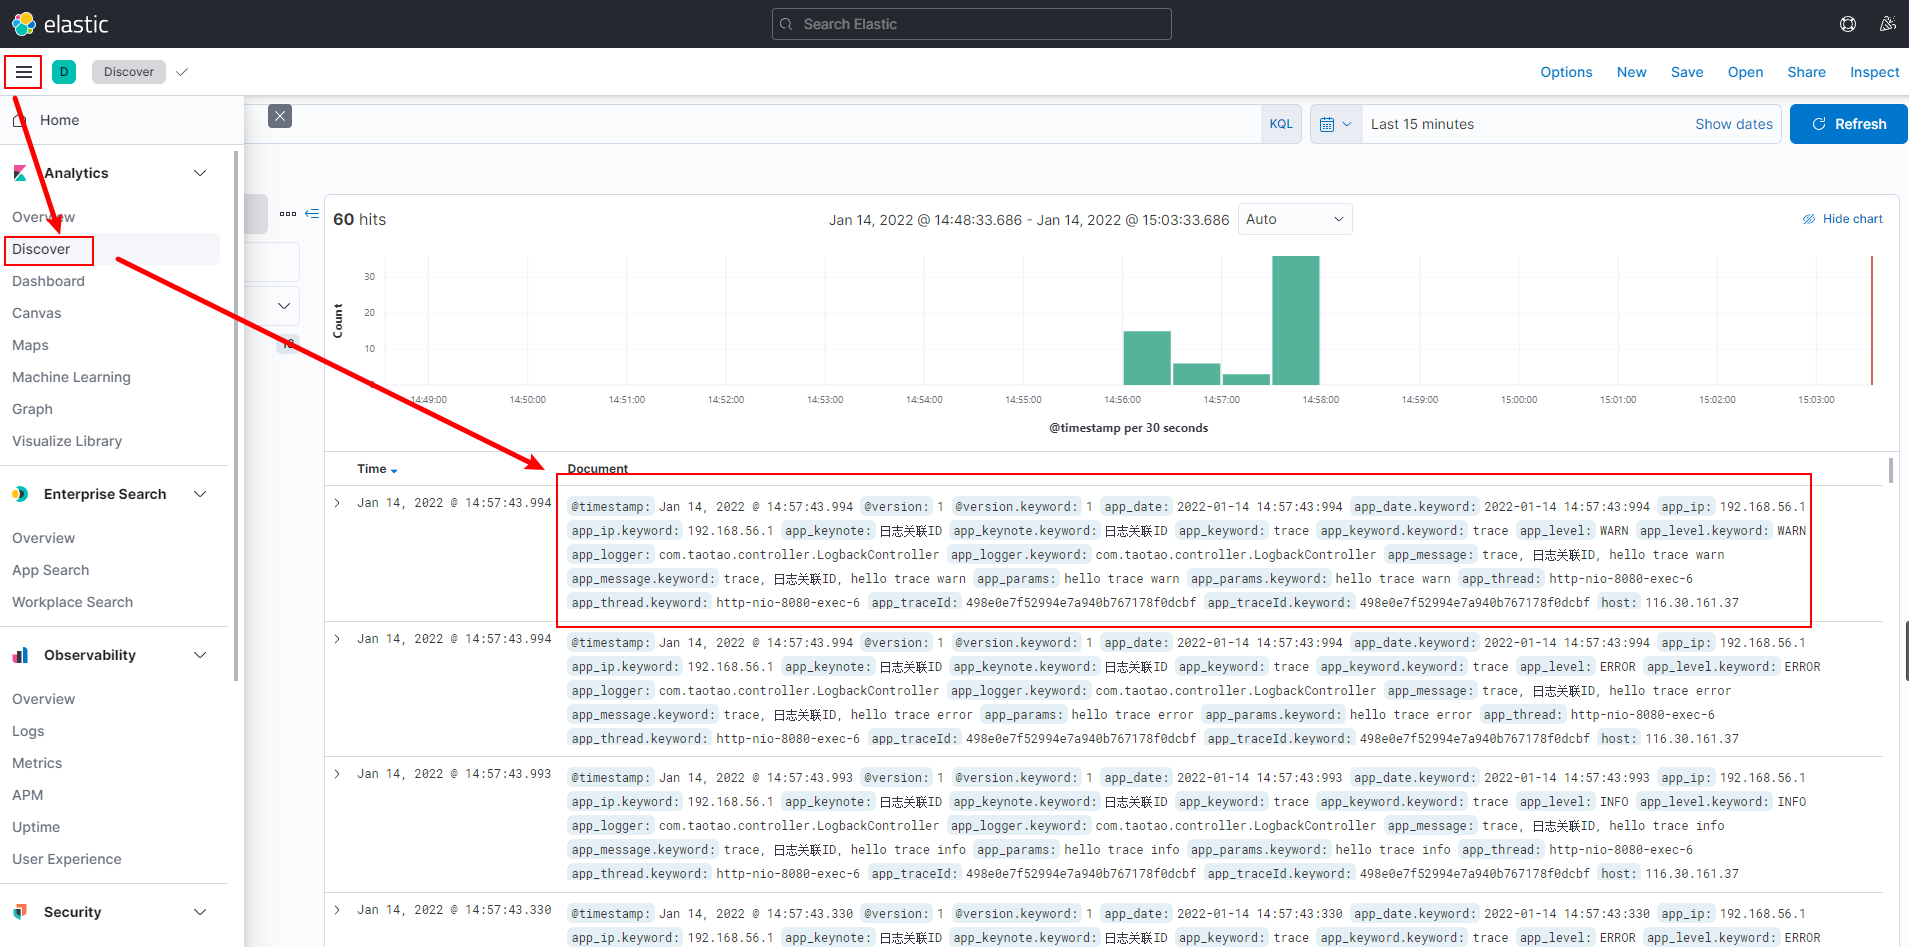Click the Discover breadcrumb badge
The image size is (1909, 947).
tap(129, 72)
